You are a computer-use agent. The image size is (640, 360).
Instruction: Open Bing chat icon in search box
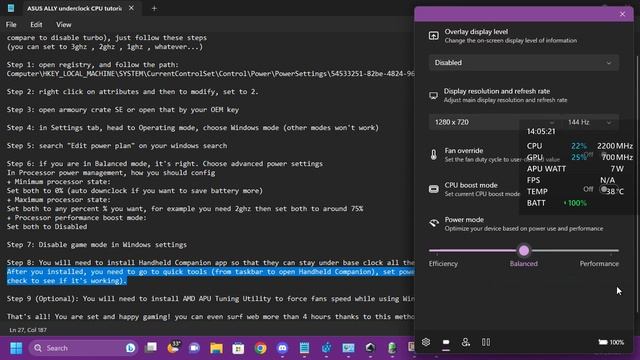[131, 348]
